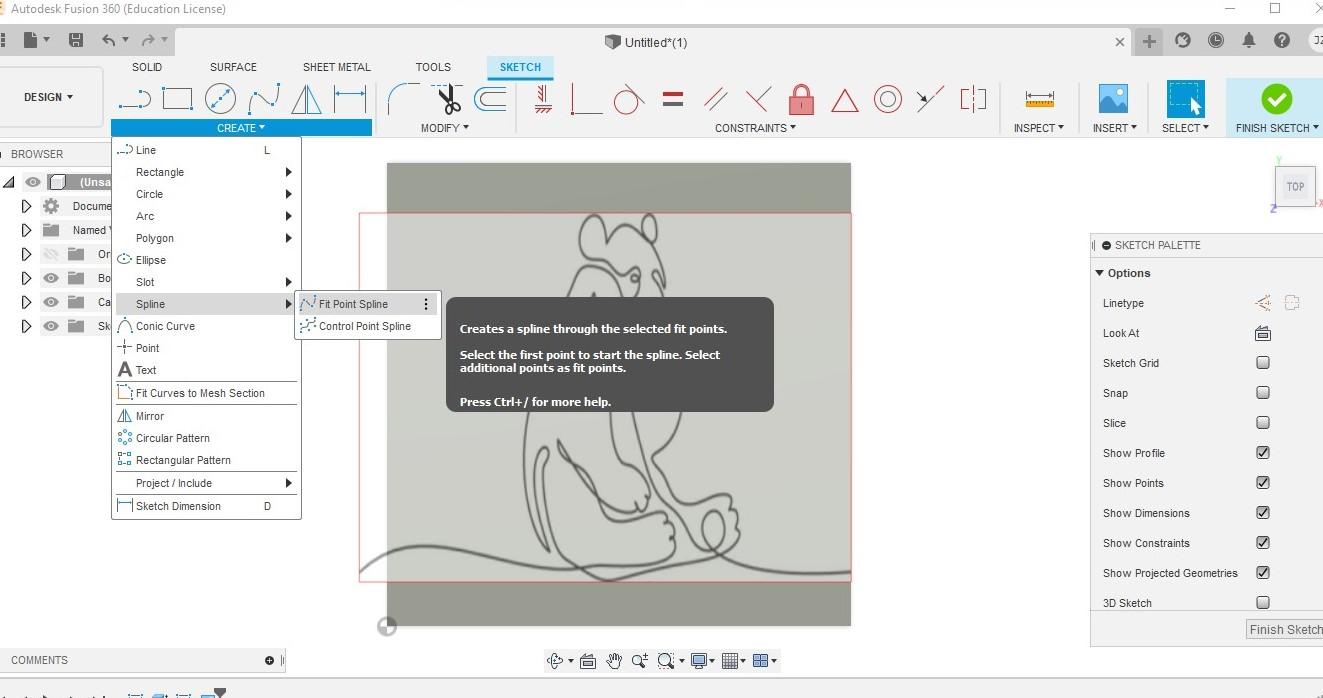Image resolution: width=1323 pixels, height=698 pixels.
Task: Collapse the Sketch Palette Options section
Action: coord(1100,273)
